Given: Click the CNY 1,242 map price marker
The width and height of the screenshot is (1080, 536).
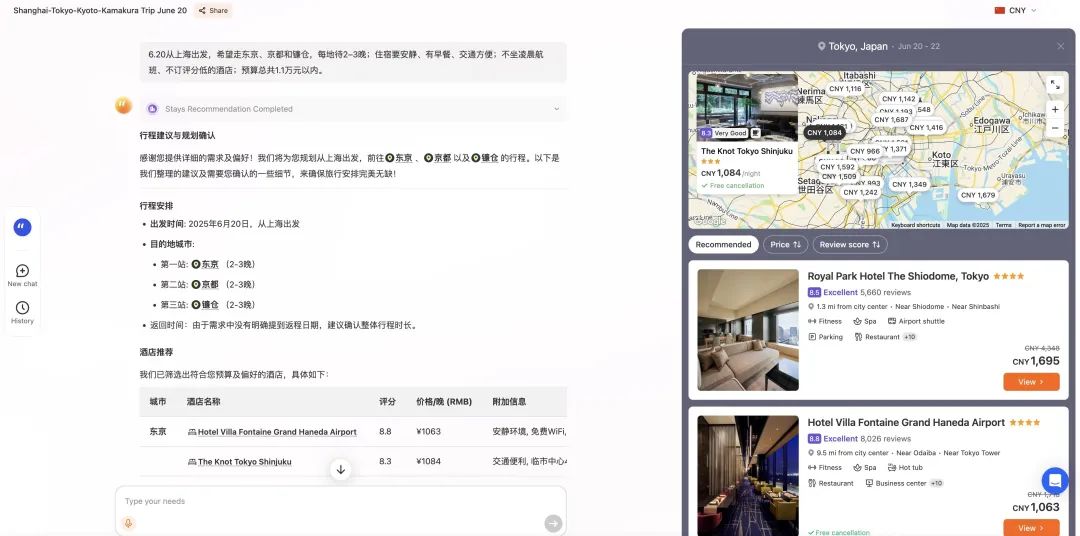Looking at the screenshot, I should (860, 192).
